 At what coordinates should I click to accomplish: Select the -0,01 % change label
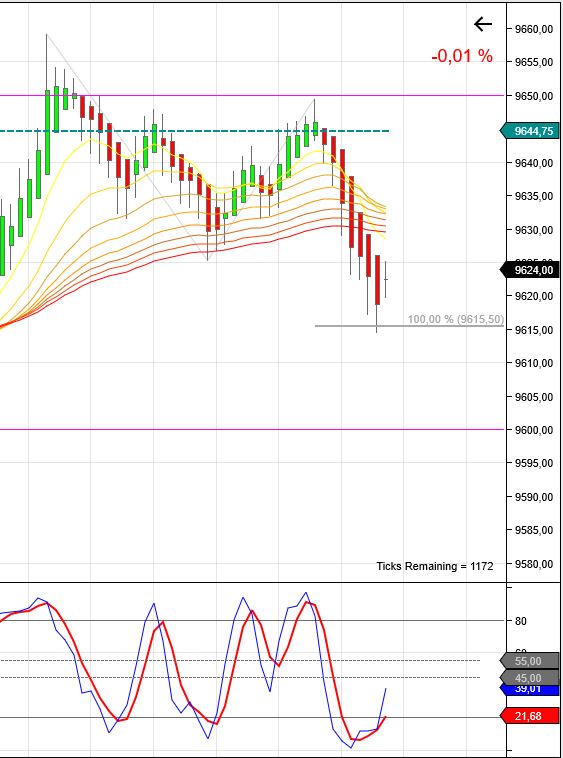click(x=462, y=56)
